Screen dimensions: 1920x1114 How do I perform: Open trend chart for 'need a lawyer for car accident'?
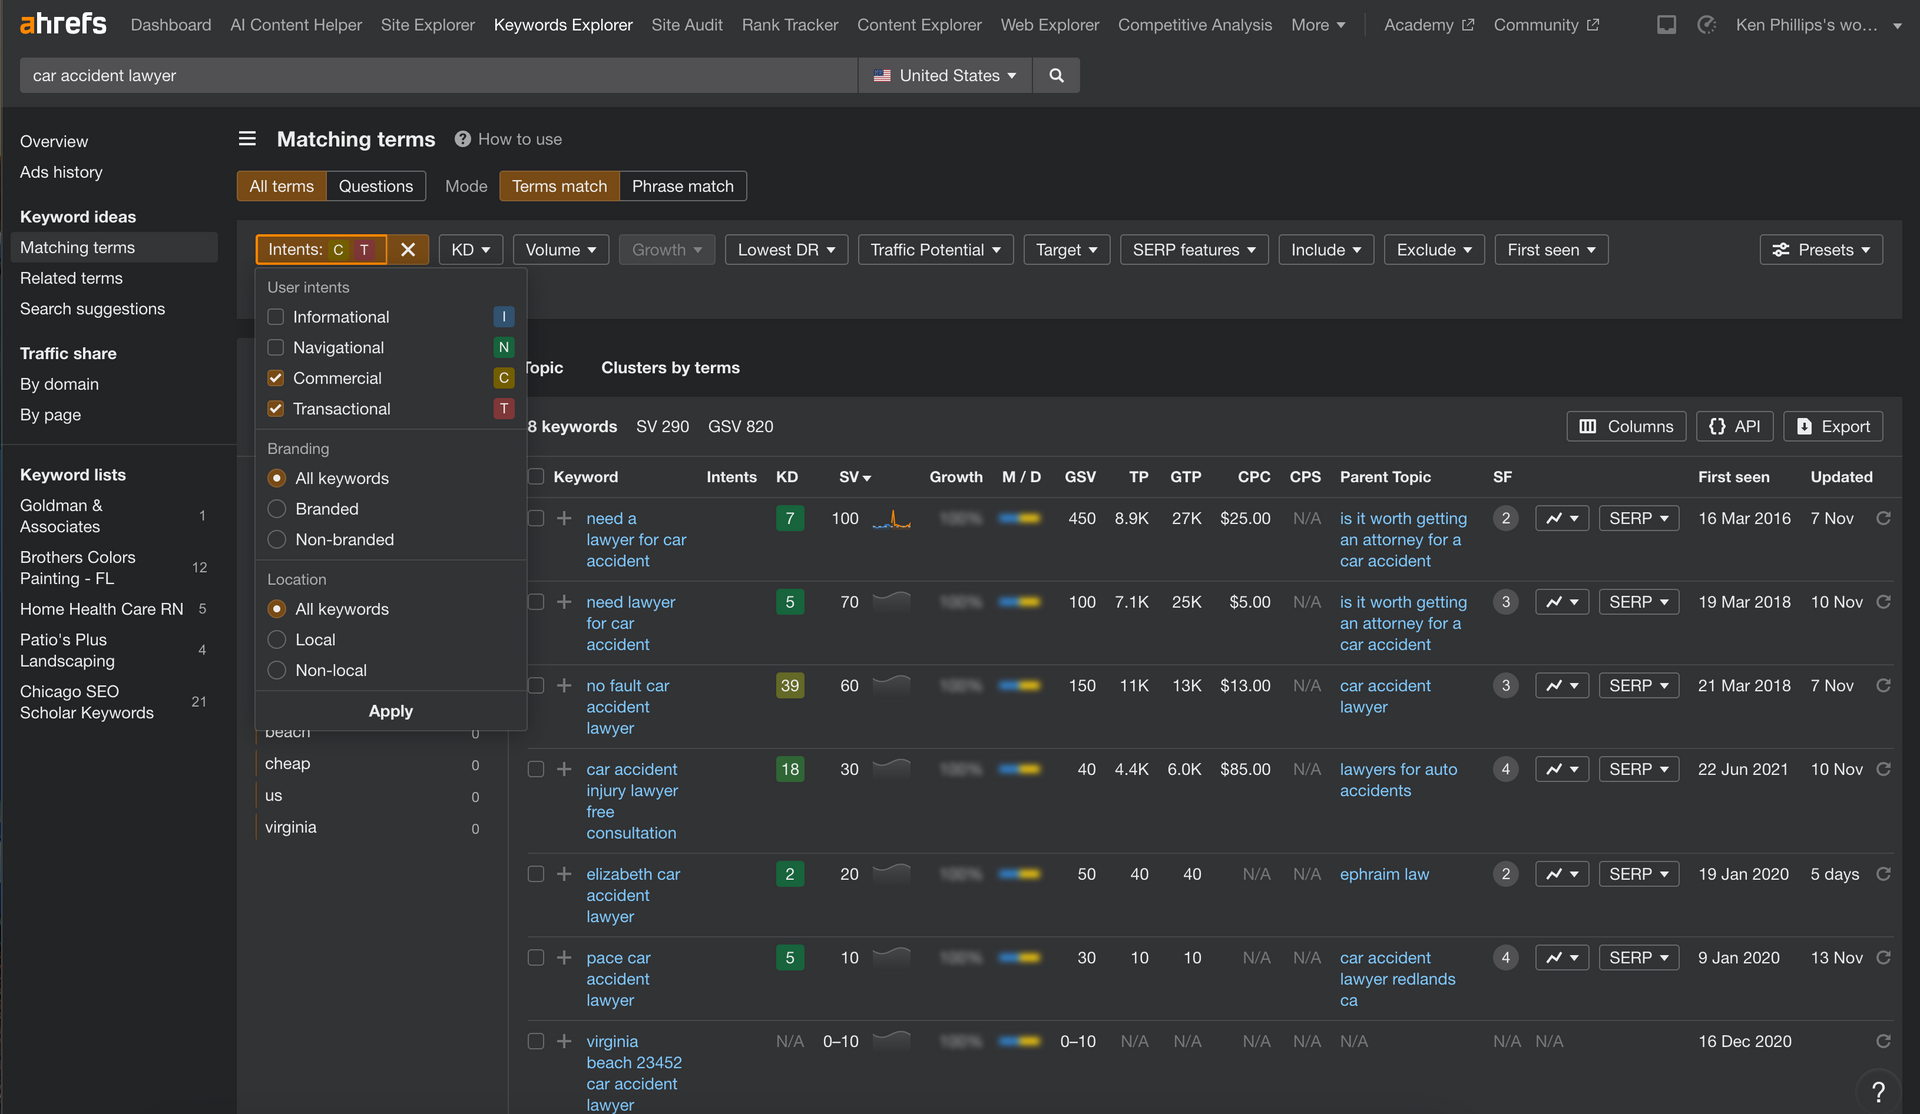click(x=1562, y=518)
